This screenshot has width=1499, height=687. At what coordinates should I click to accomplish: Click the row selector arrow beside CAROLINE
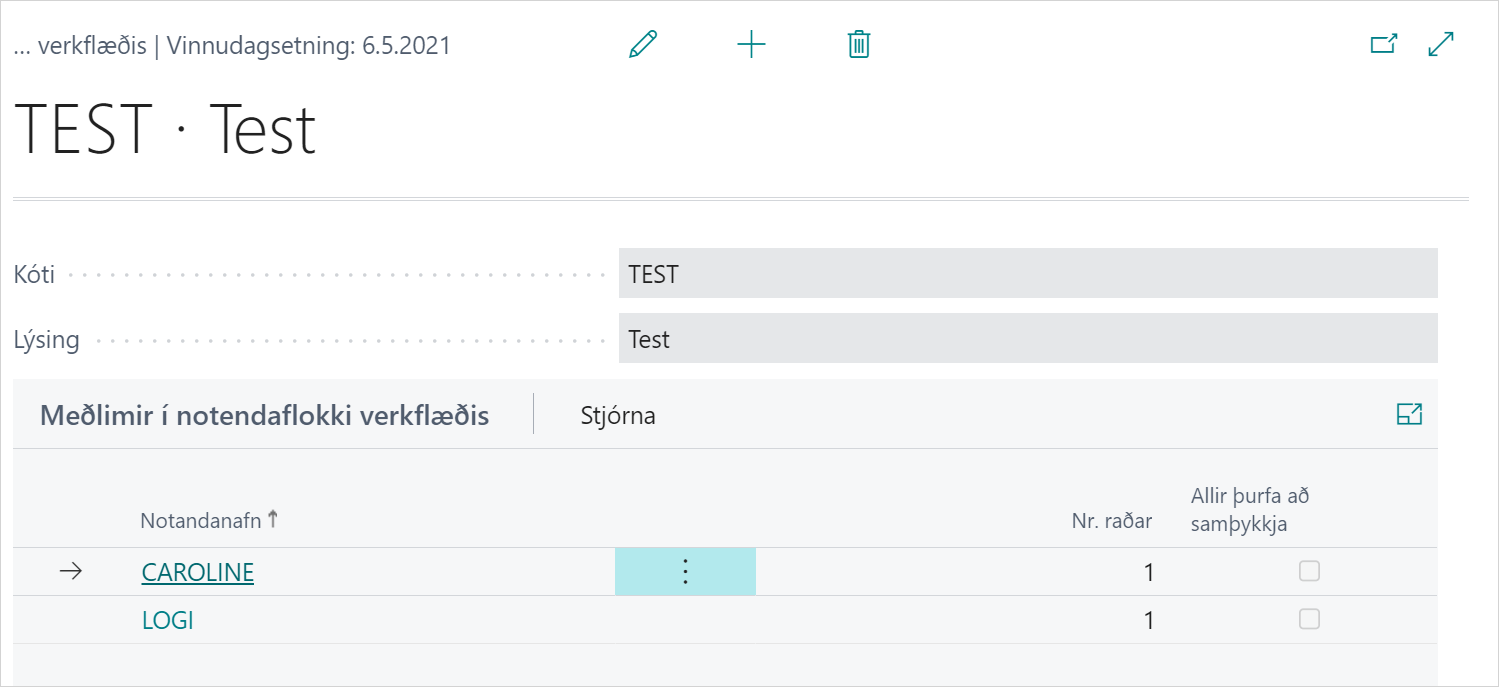click(70, 572)
